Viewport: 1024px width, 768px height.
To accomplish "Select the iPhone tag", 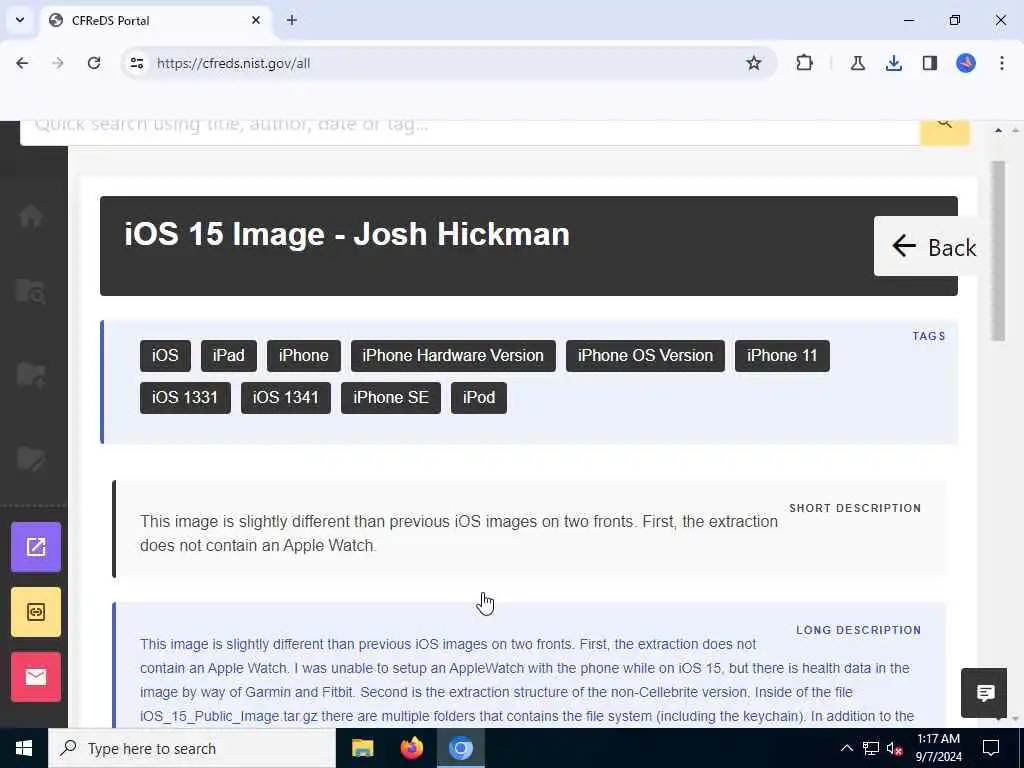I will tap(304, 356).
